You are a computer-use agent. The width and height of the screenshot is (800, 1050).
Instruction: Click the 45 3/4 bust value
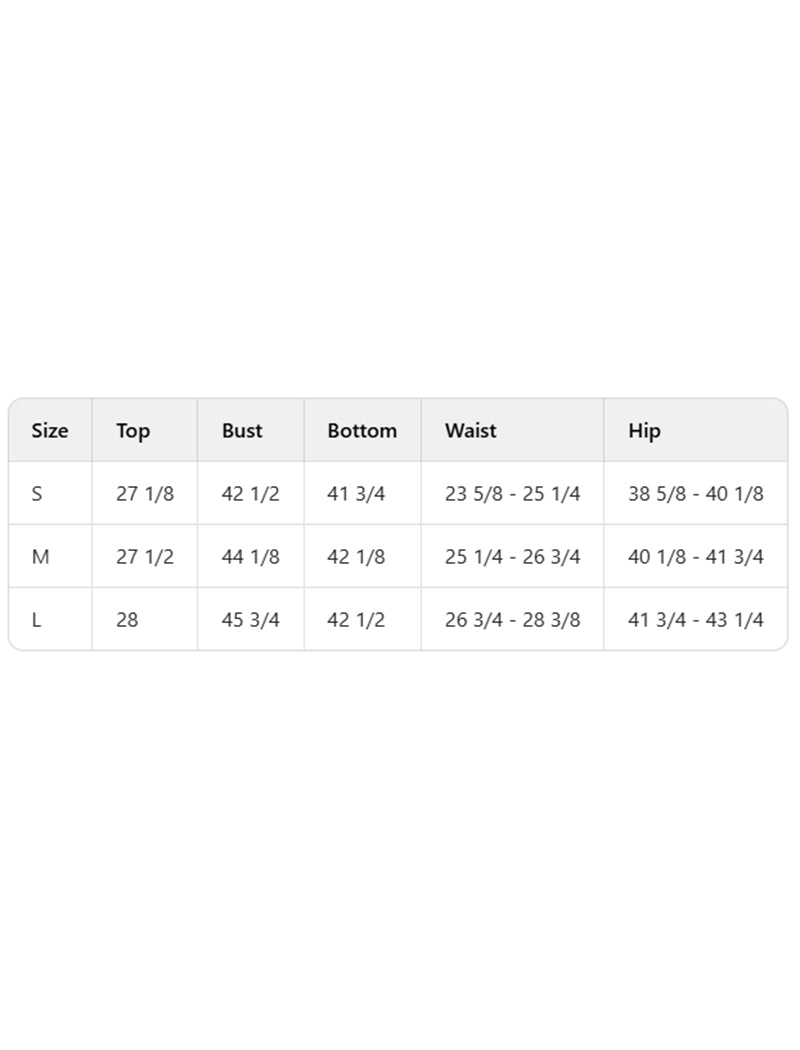[x=250, y=619]
